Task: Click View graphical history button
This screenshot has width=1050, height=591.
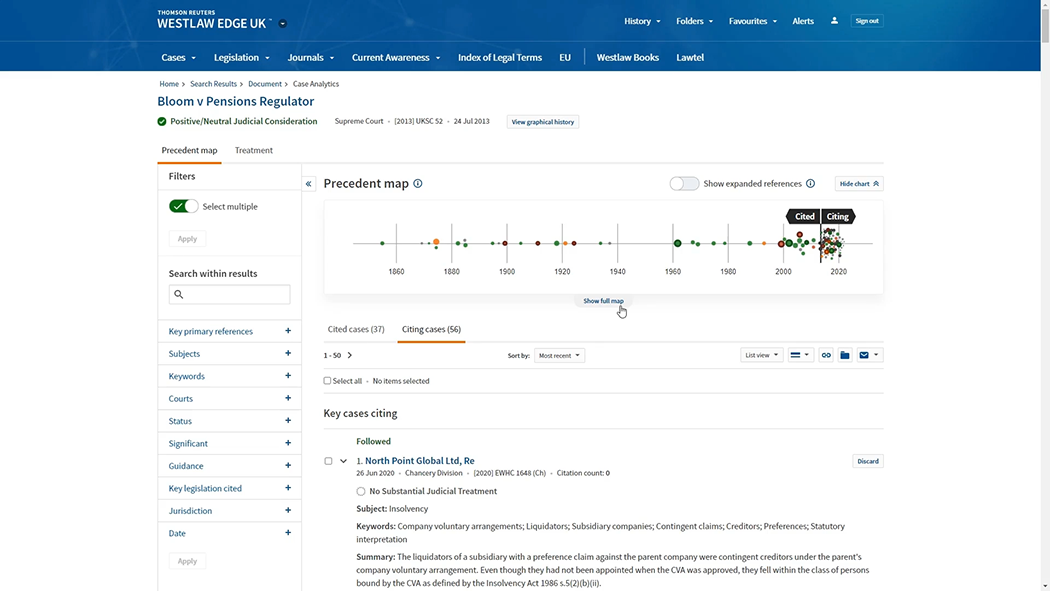Action: click(543, 122)
